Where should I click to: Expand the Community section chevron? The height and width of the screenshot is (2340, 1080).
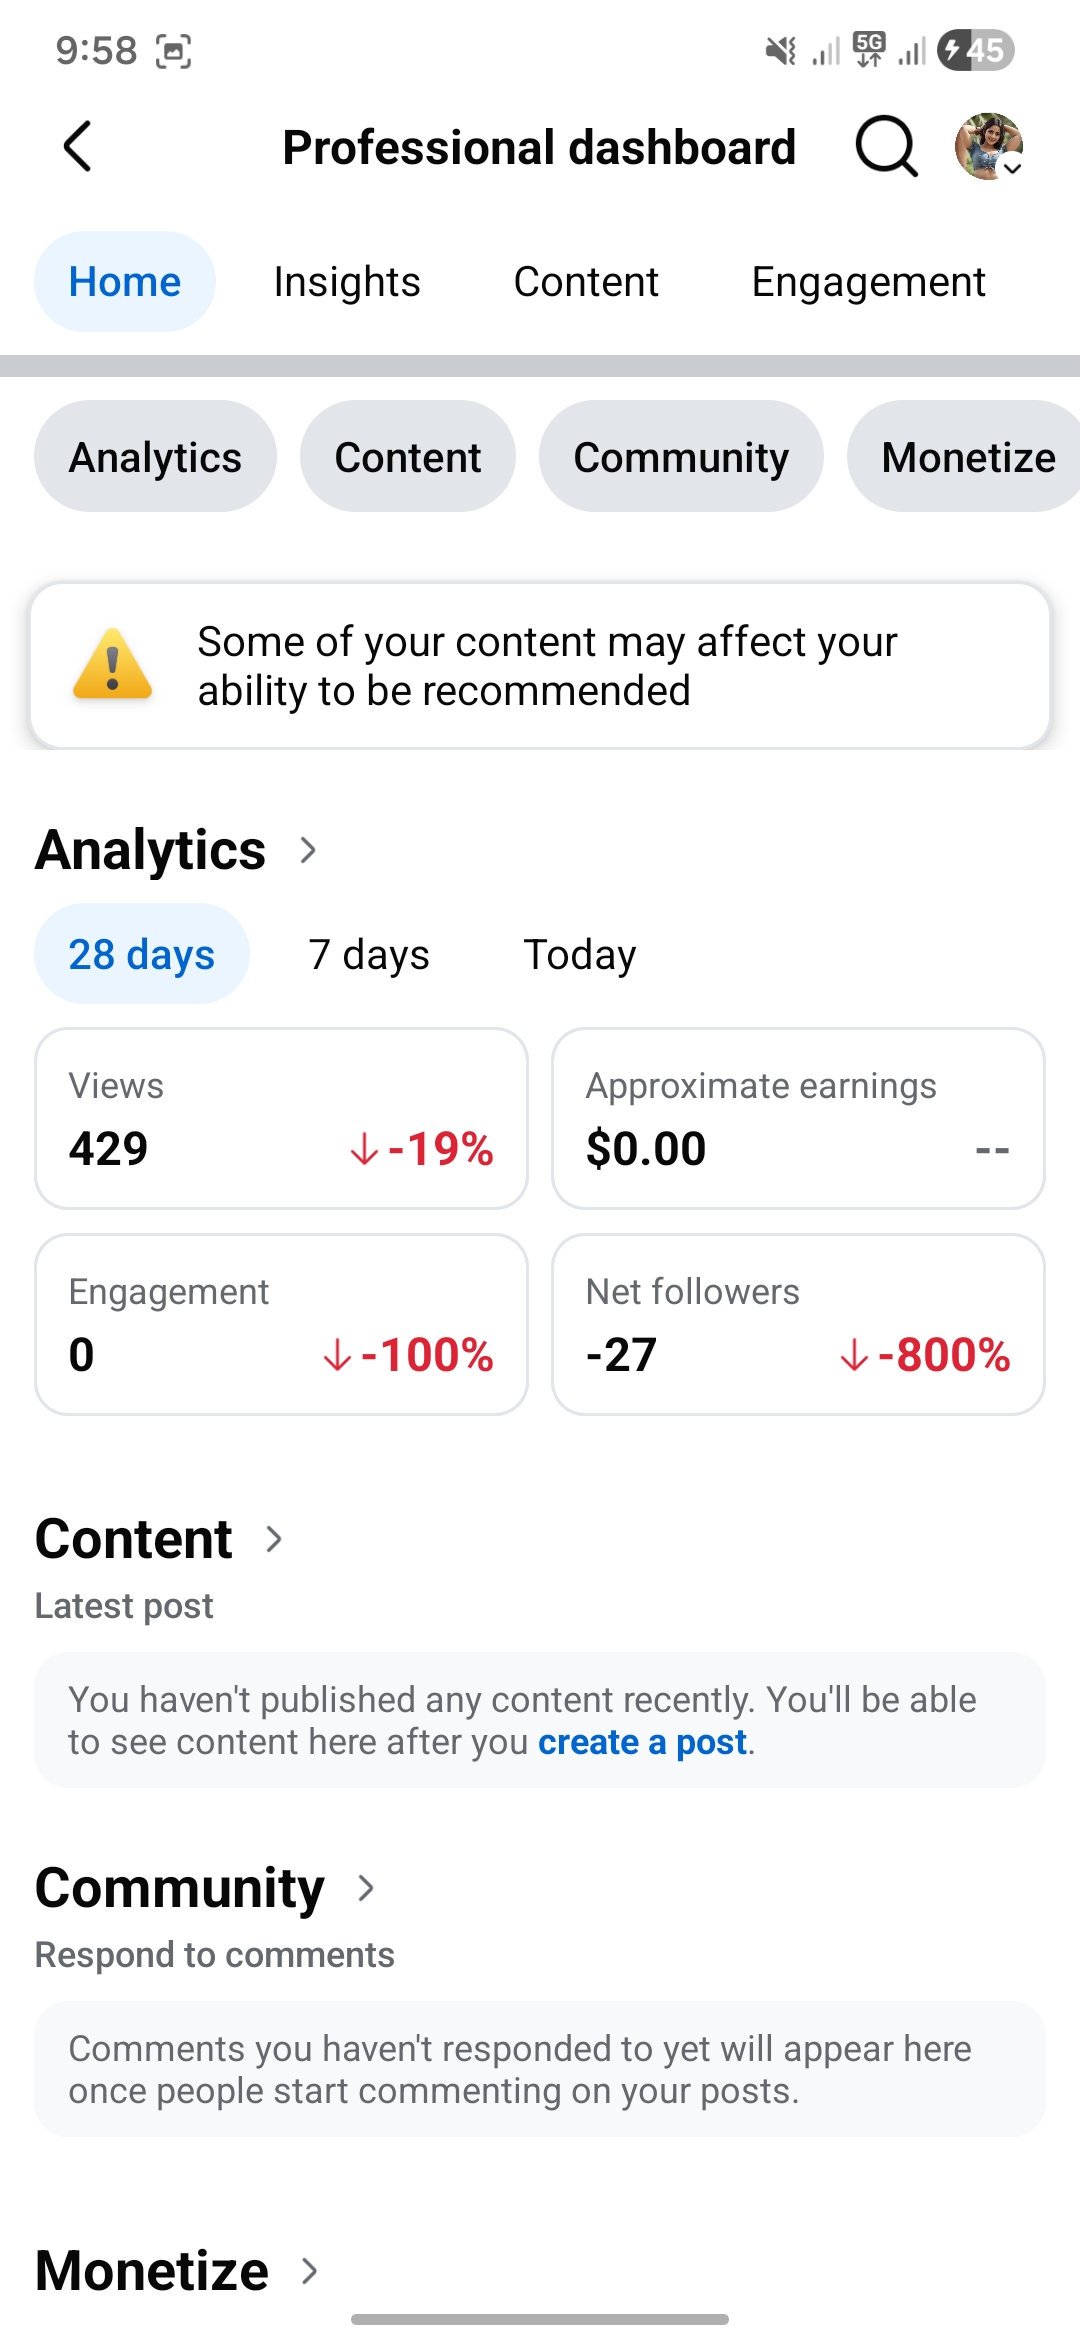pyautogui.click(x=366, y=1888)
